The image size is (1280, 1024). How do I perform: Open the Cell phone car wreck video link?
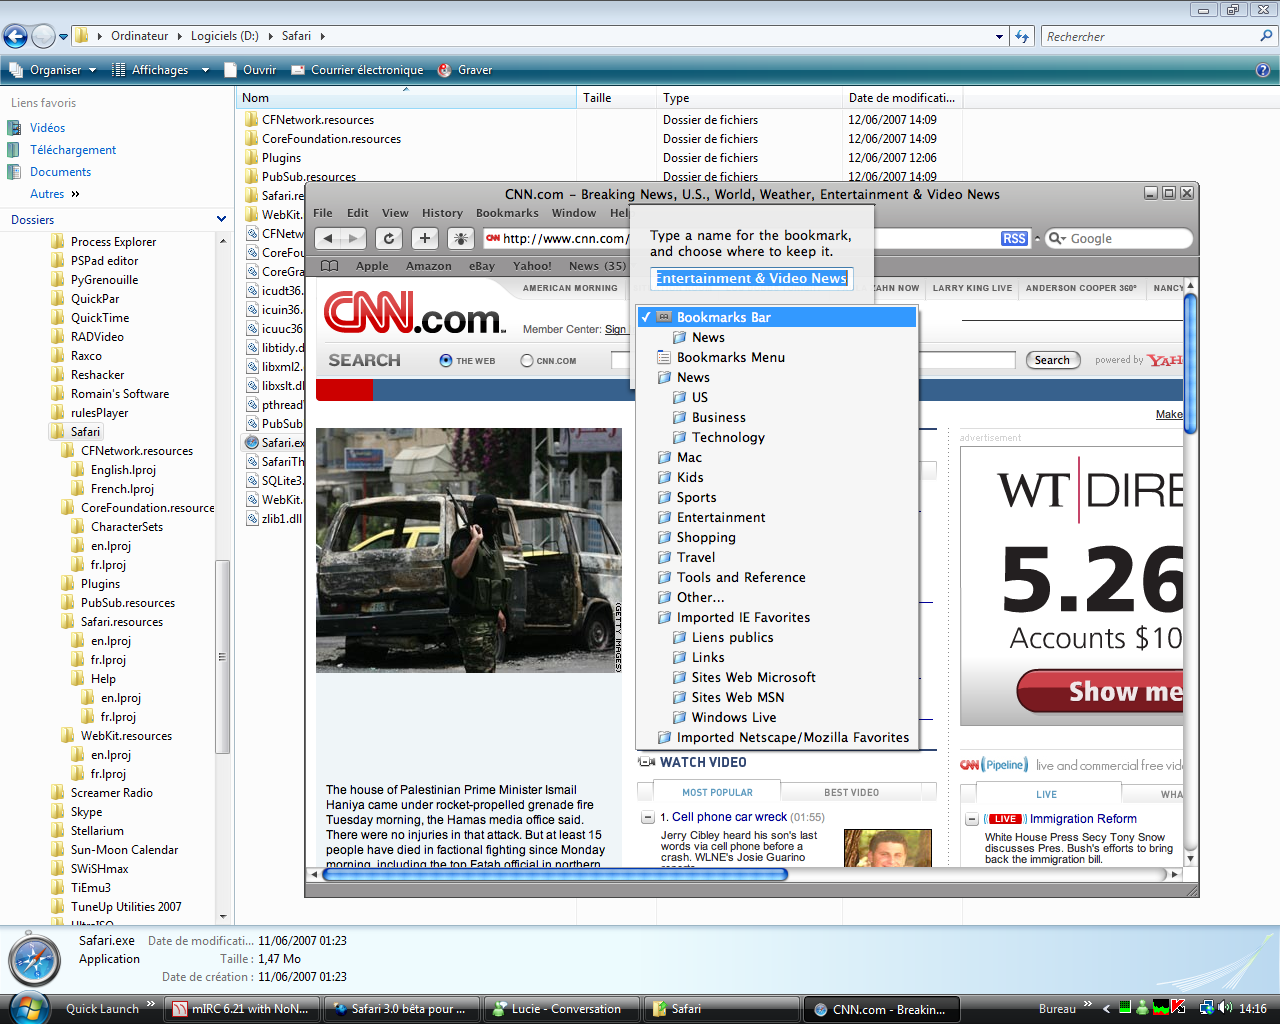[729, 817]
